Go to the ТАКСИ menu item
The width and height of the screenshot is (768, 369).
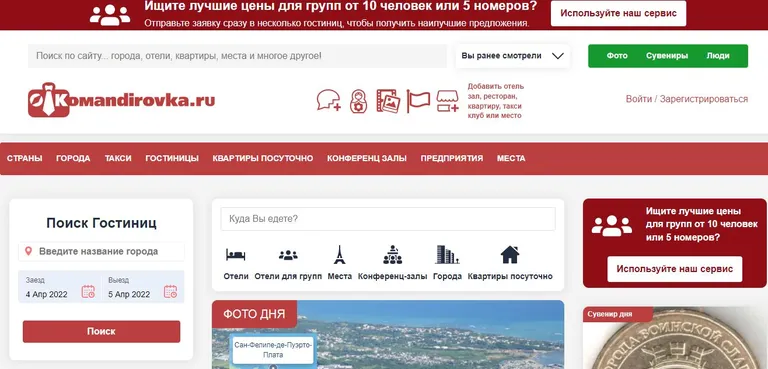pyautogui.click(x=118, y=158)
